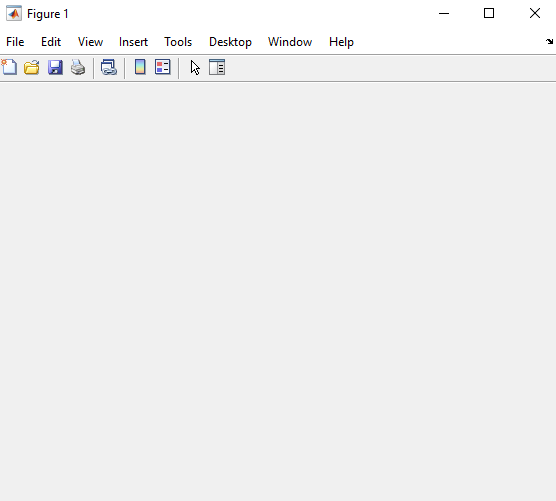This screenshot has height=501, width=556.
Task: Maximize the Figure 1 window
Action: pos(489,13)
